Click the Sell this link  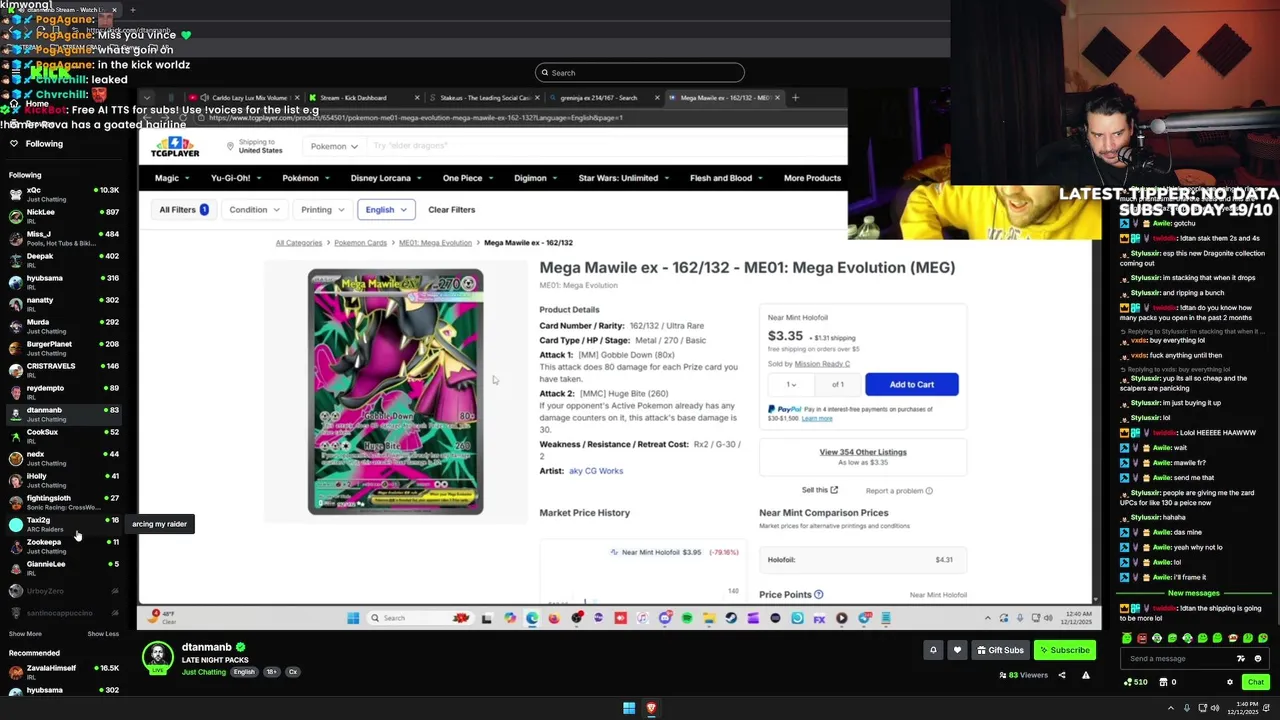pos(819,490)
